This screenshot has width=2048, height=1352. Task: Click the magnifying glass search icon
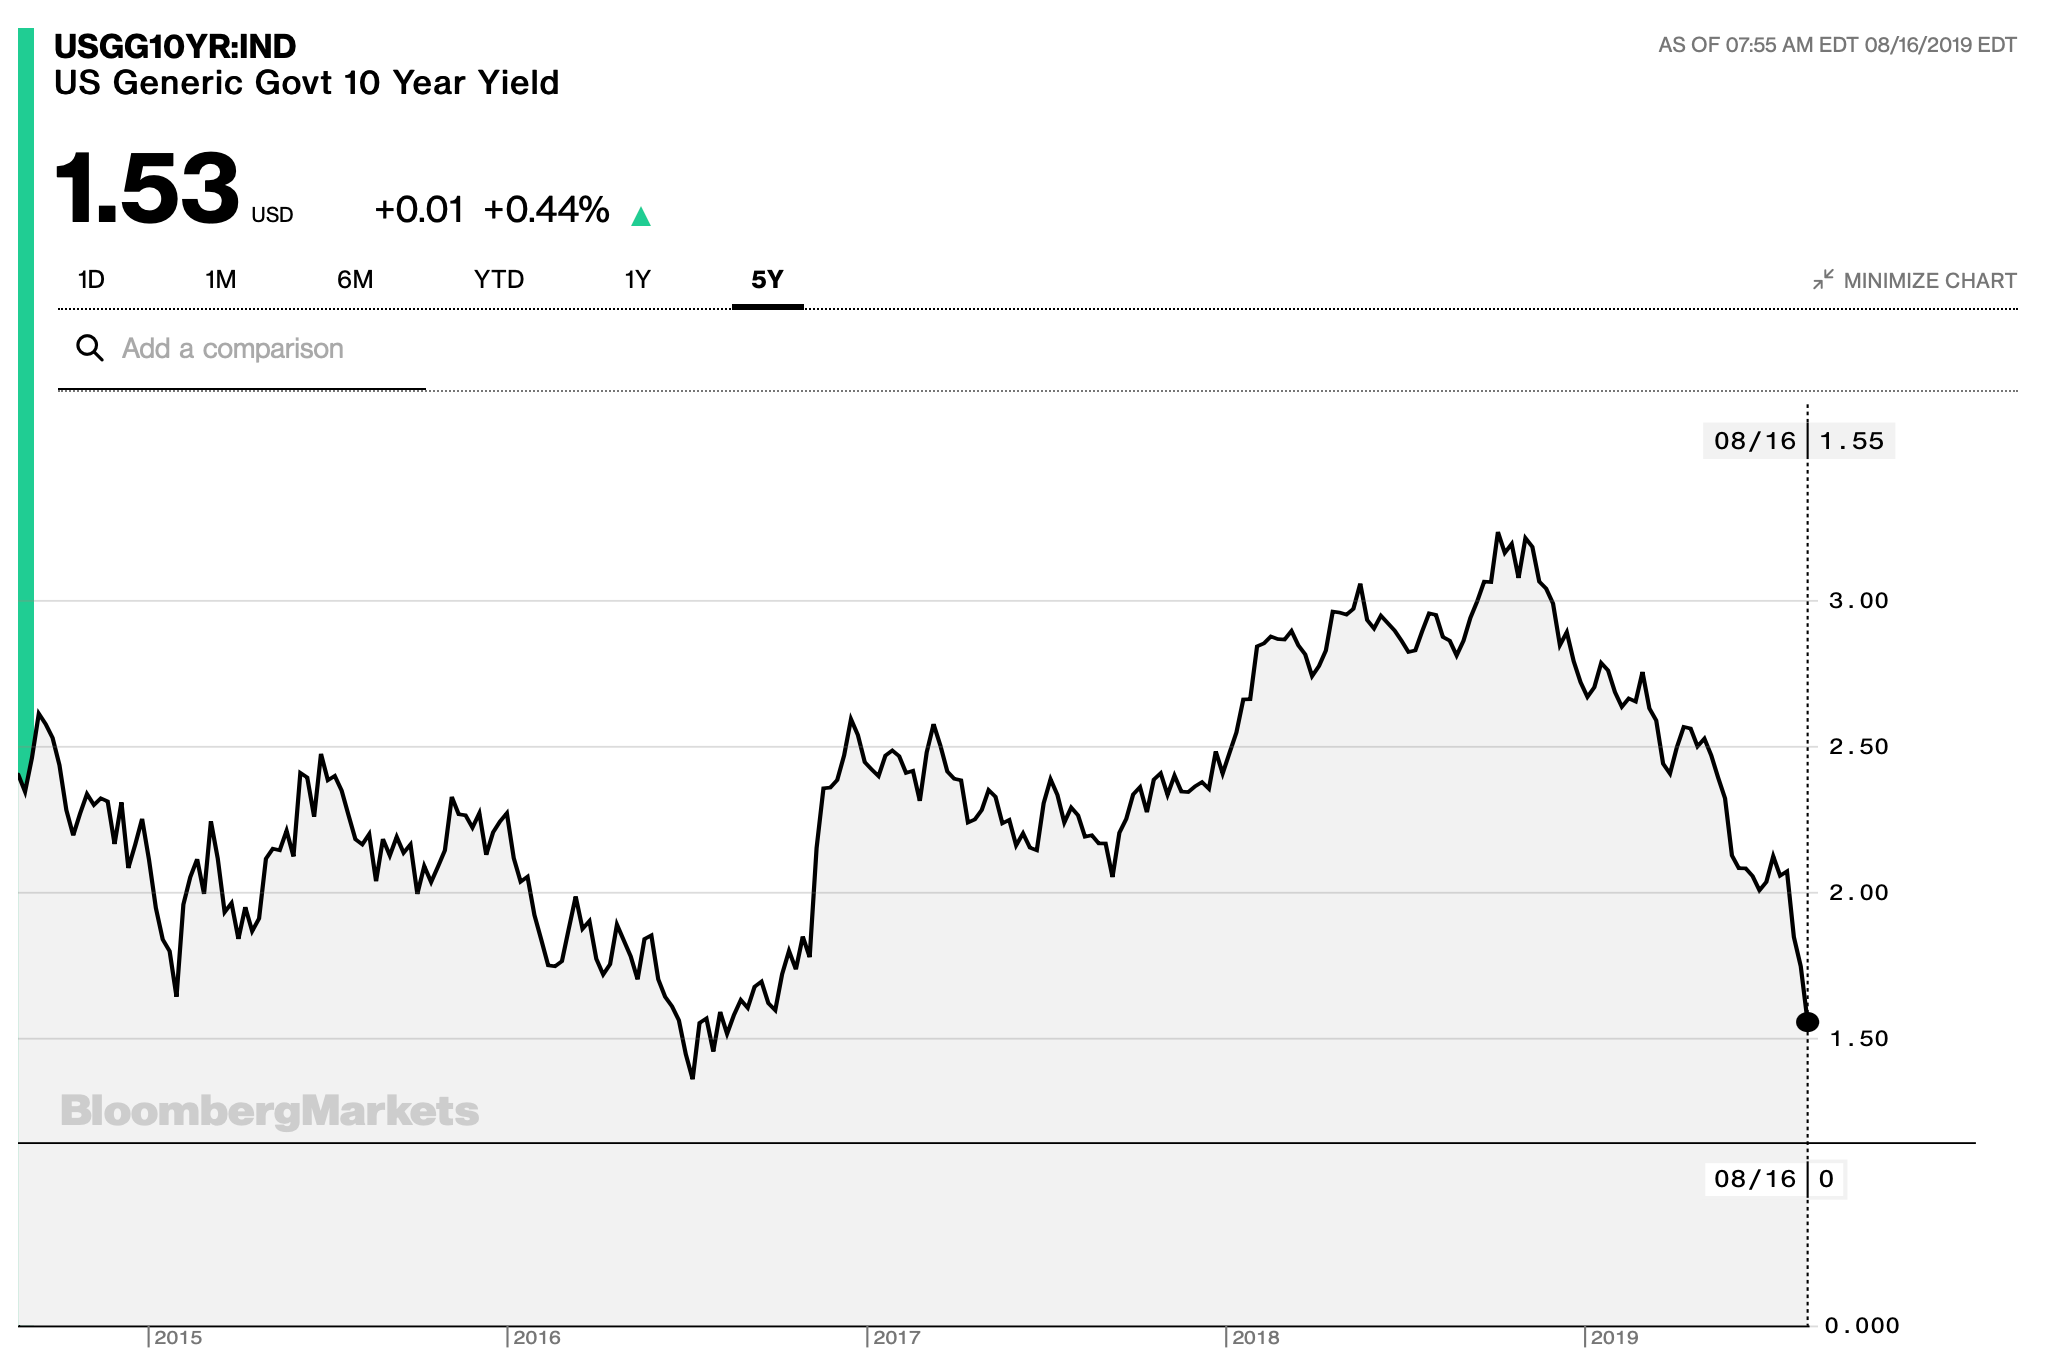click(x=90, y=348)
